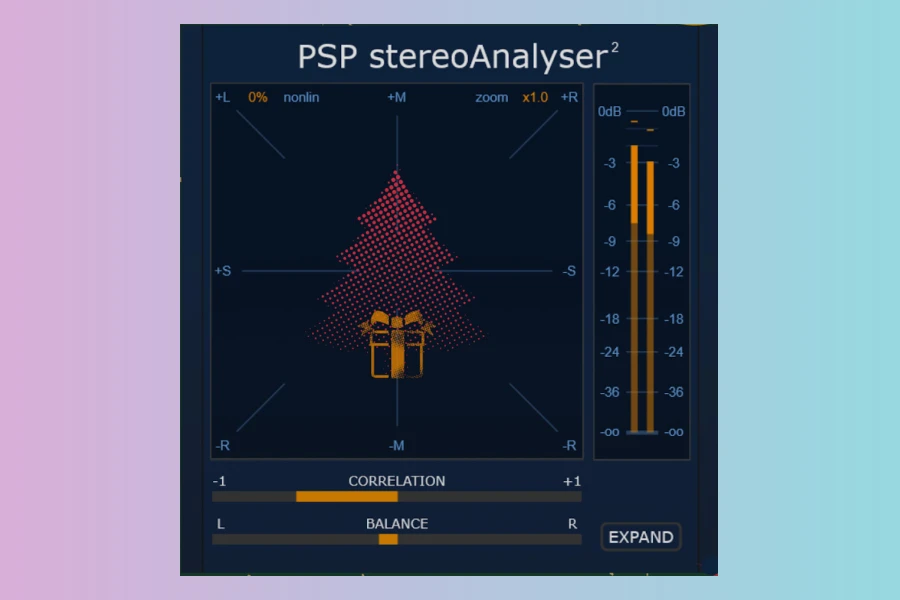Expand the plugin with the EXPAND button

pos(641,537)
